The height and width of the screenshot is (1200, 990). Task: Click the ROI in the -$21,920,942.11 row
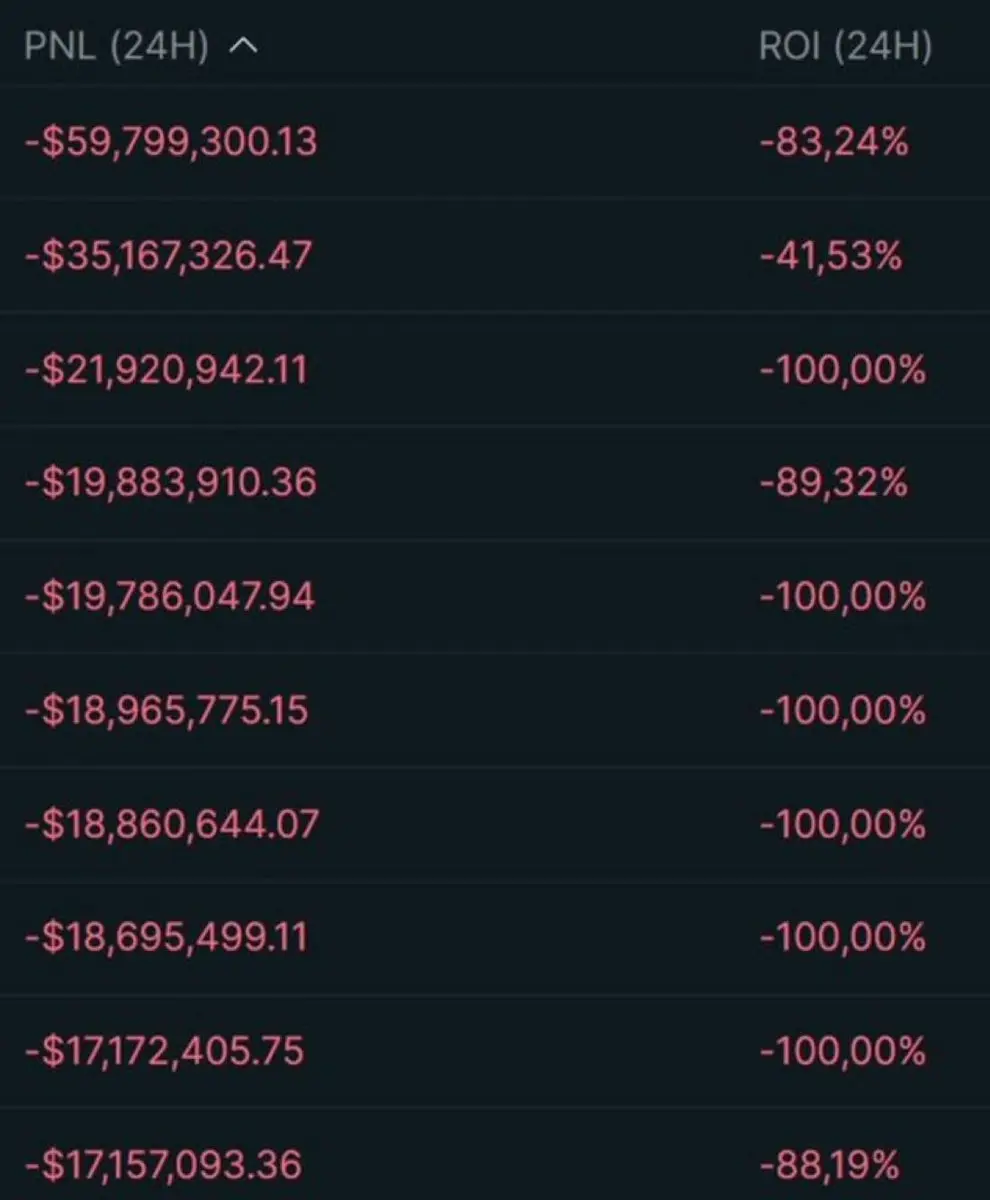pos(843,370)
